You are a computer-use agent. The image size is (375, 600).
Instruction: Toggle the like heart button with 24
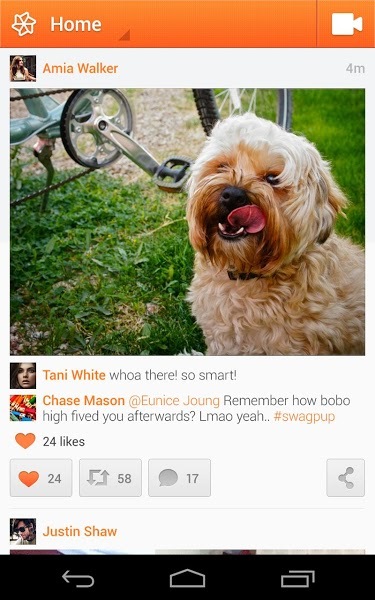(x=41, y=478)
